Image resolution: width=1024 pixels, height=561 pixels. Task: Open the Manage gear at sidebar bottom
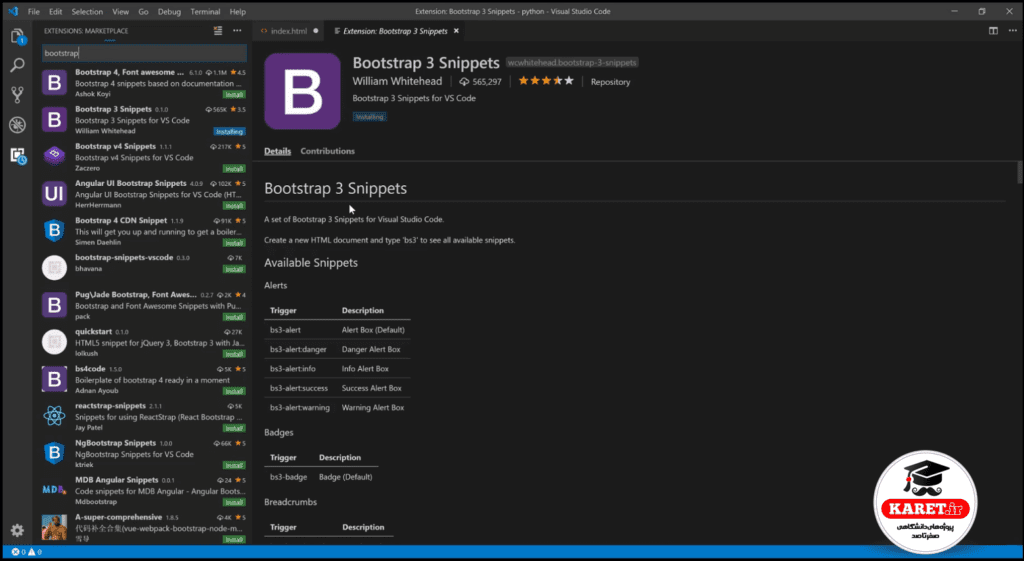[x=18, y=530]
